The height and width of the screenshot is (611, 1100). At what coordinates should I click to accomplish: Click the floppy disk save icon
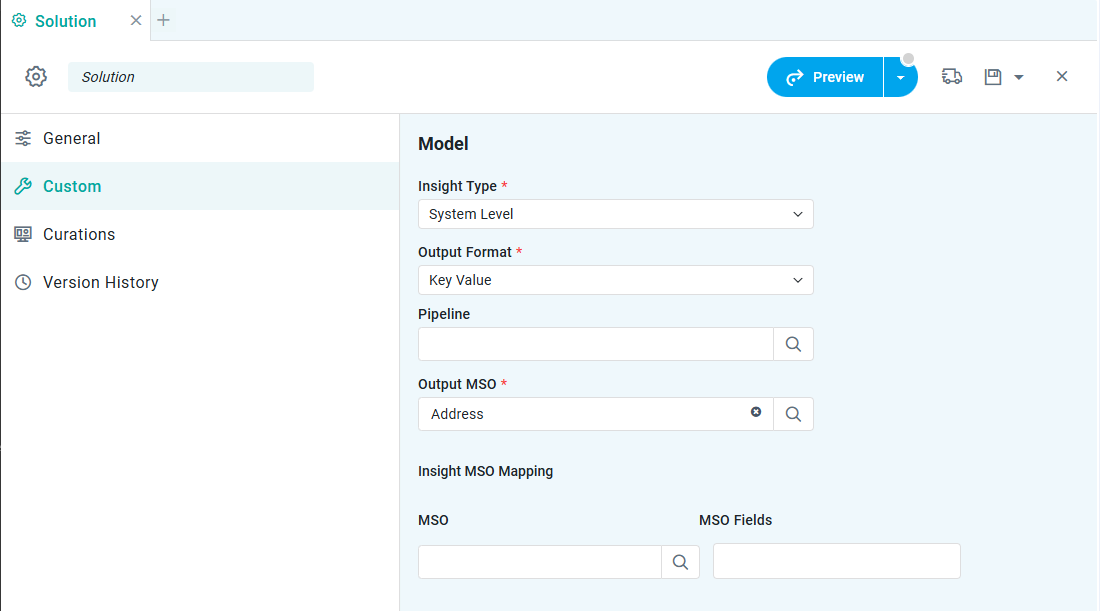[x=993, y=77]
